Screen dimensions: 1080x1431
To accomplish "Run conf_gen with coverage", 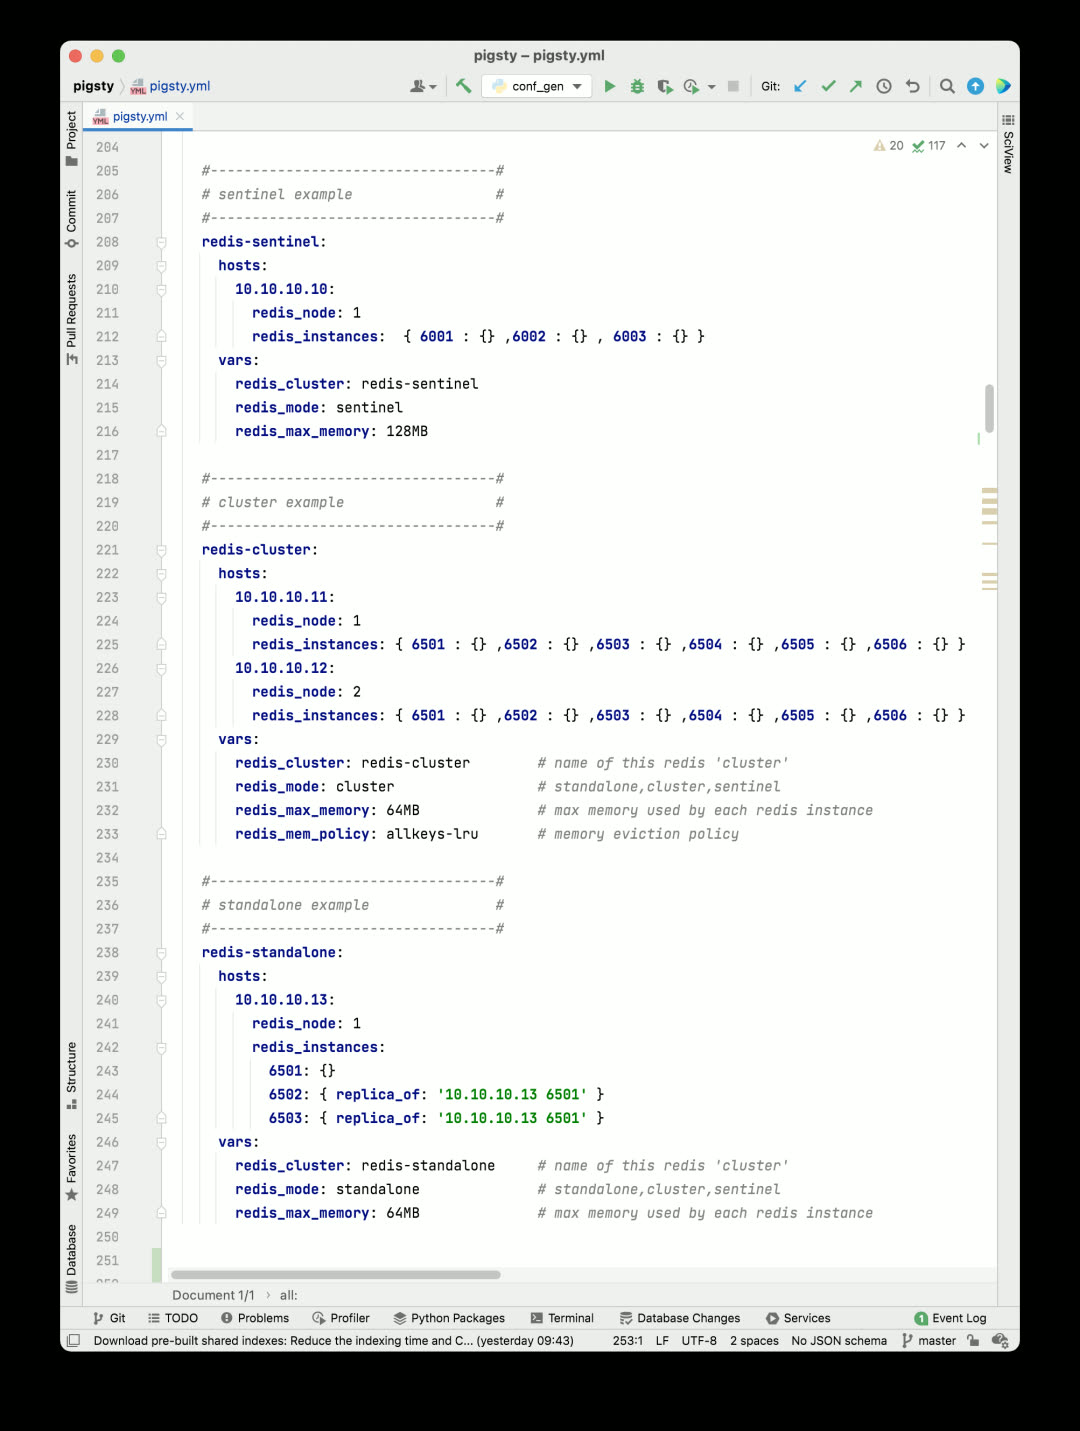I will [x=665, y=86].
